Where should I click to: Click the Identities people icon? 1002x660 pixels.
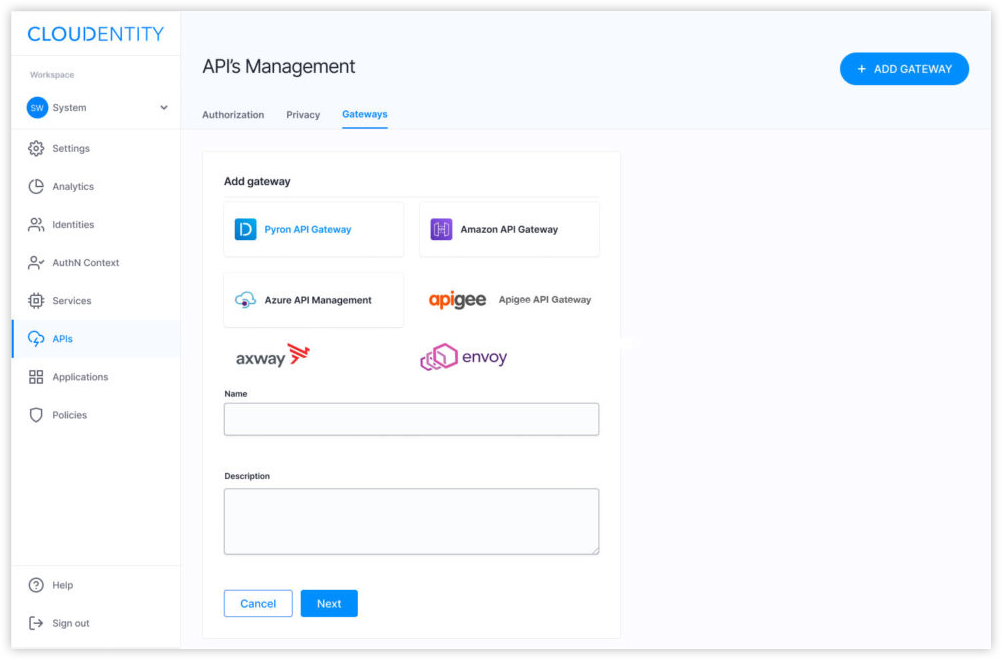tap(36, 224)
